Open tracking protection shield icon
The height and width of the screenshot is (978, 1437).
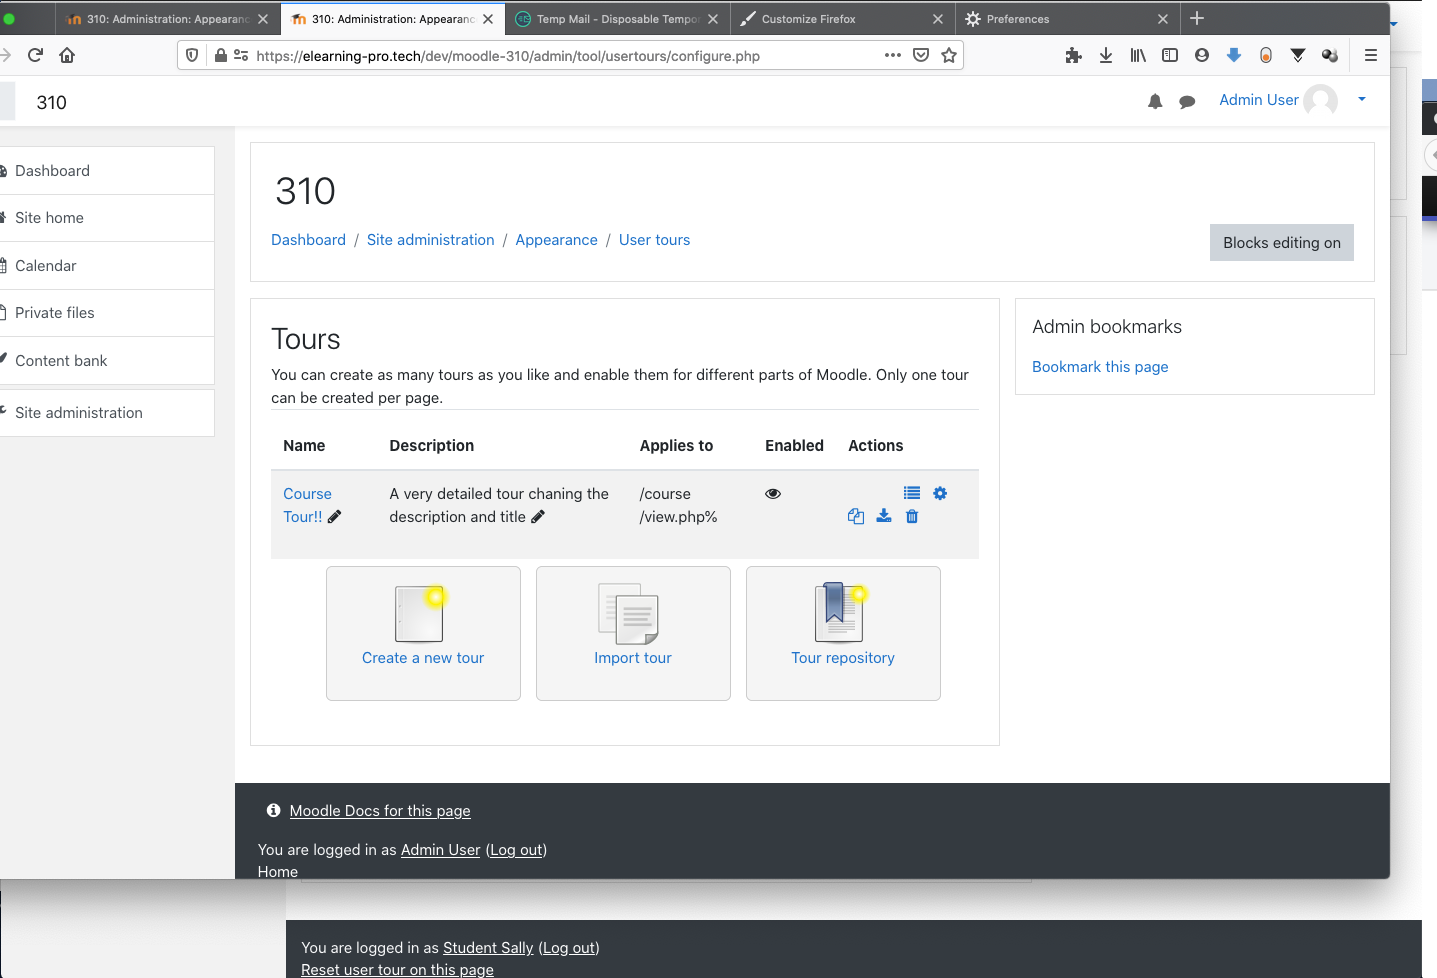pos(192,55)
